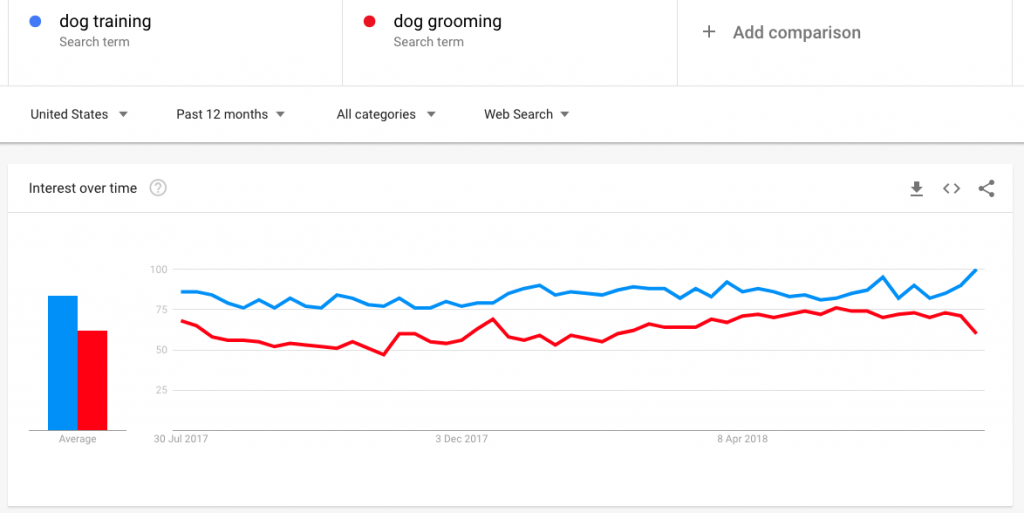
Task: Download the Interest over time data
Action: click(x=916, y=189)
